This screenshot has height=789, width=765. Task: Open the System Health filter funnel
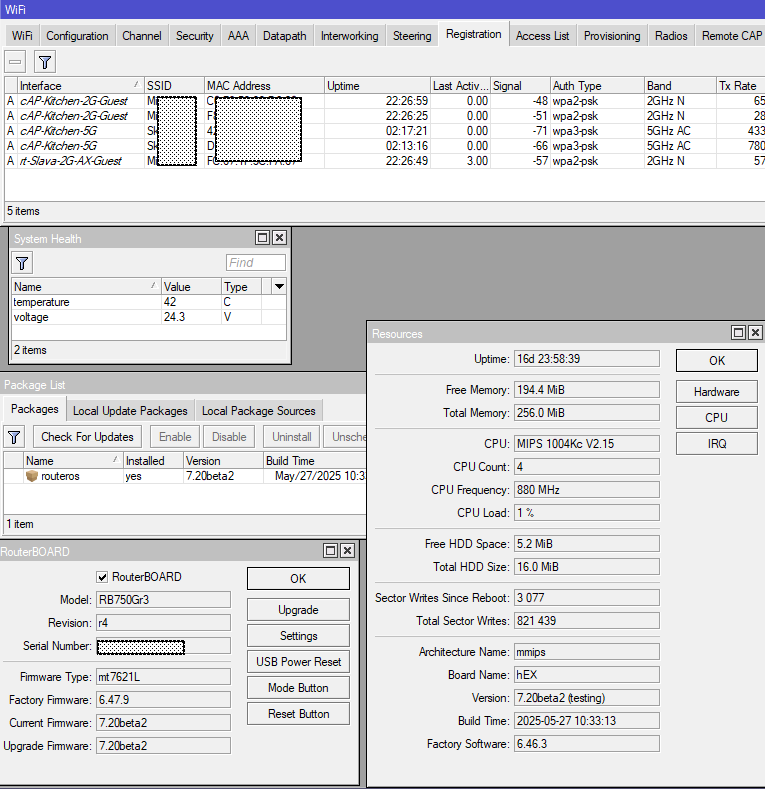coord(22,263)
